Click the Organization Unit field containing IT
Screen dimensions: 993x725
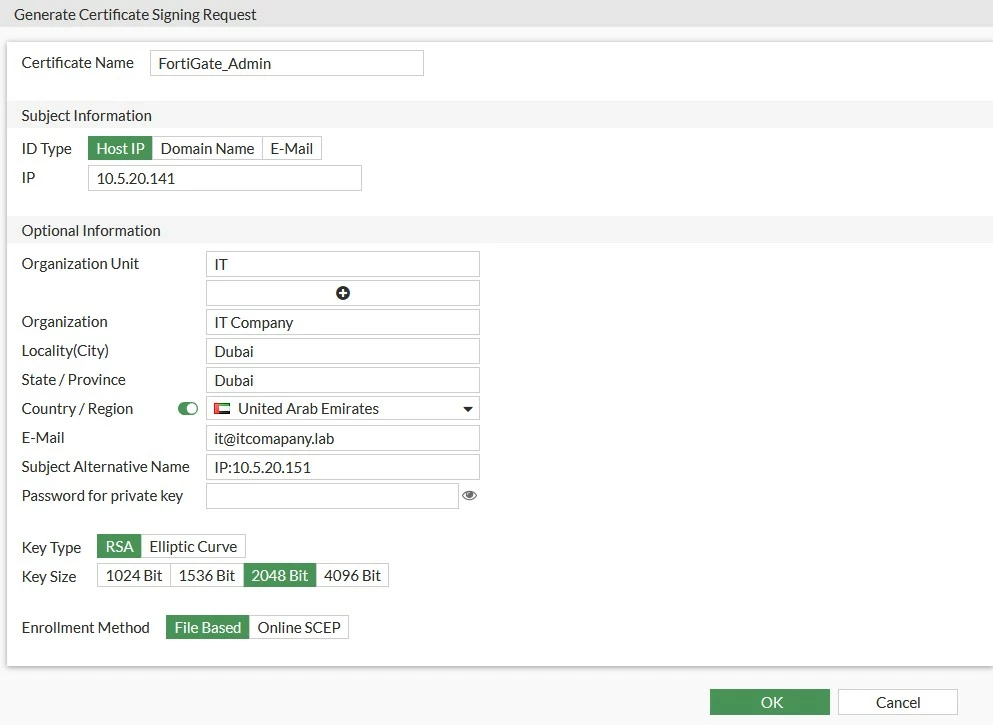coord(343,265)
